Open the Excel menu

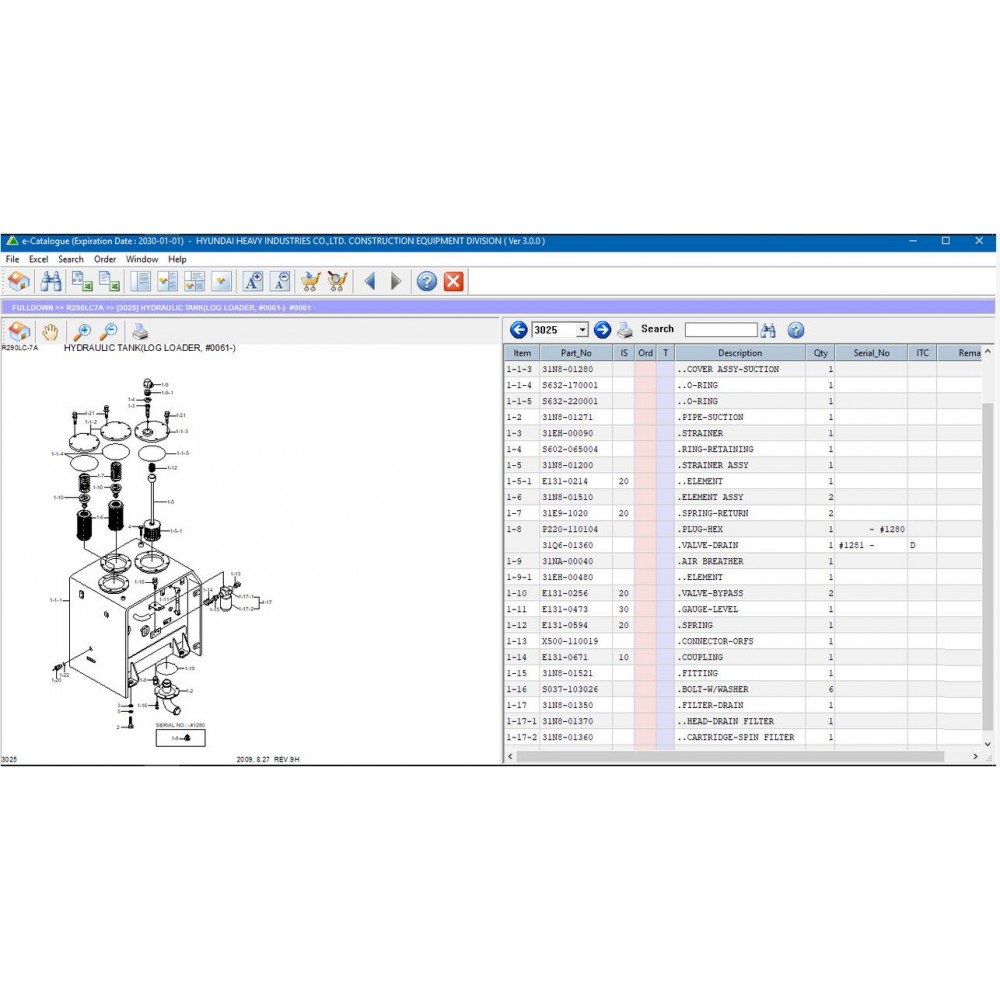[38, 259]
